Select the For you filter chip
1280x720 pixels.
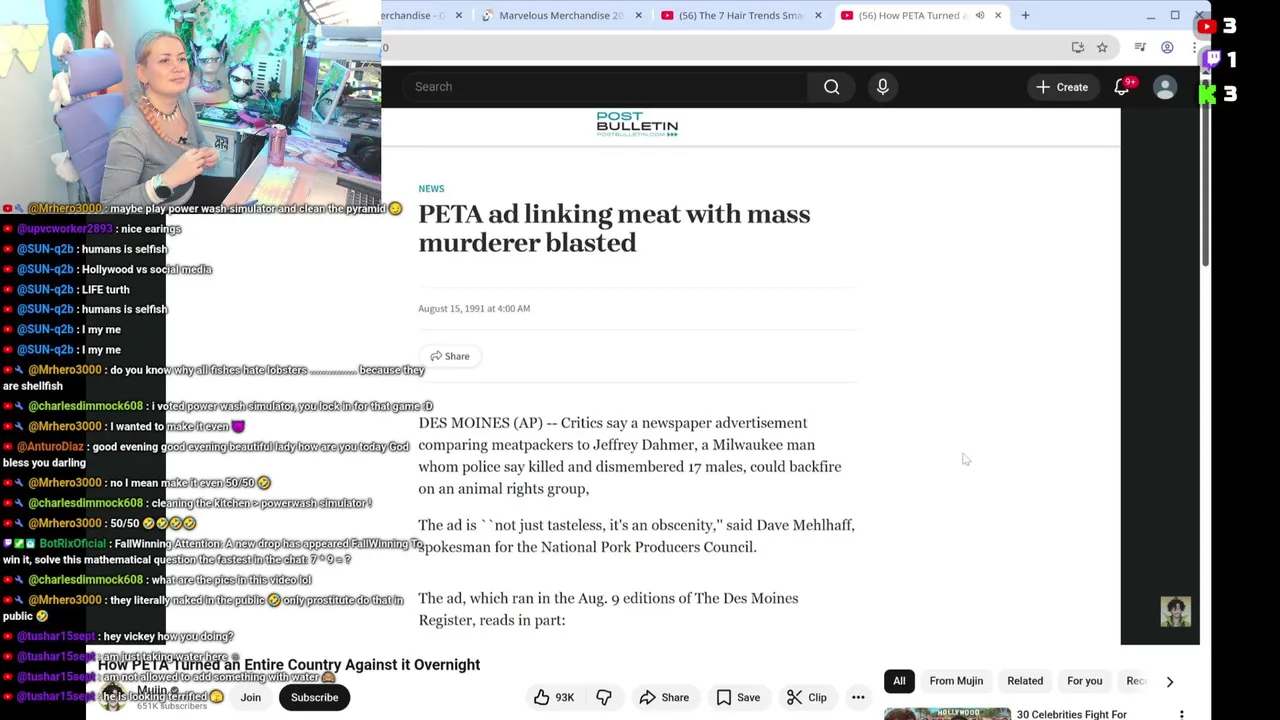(x=1084, y=681)
